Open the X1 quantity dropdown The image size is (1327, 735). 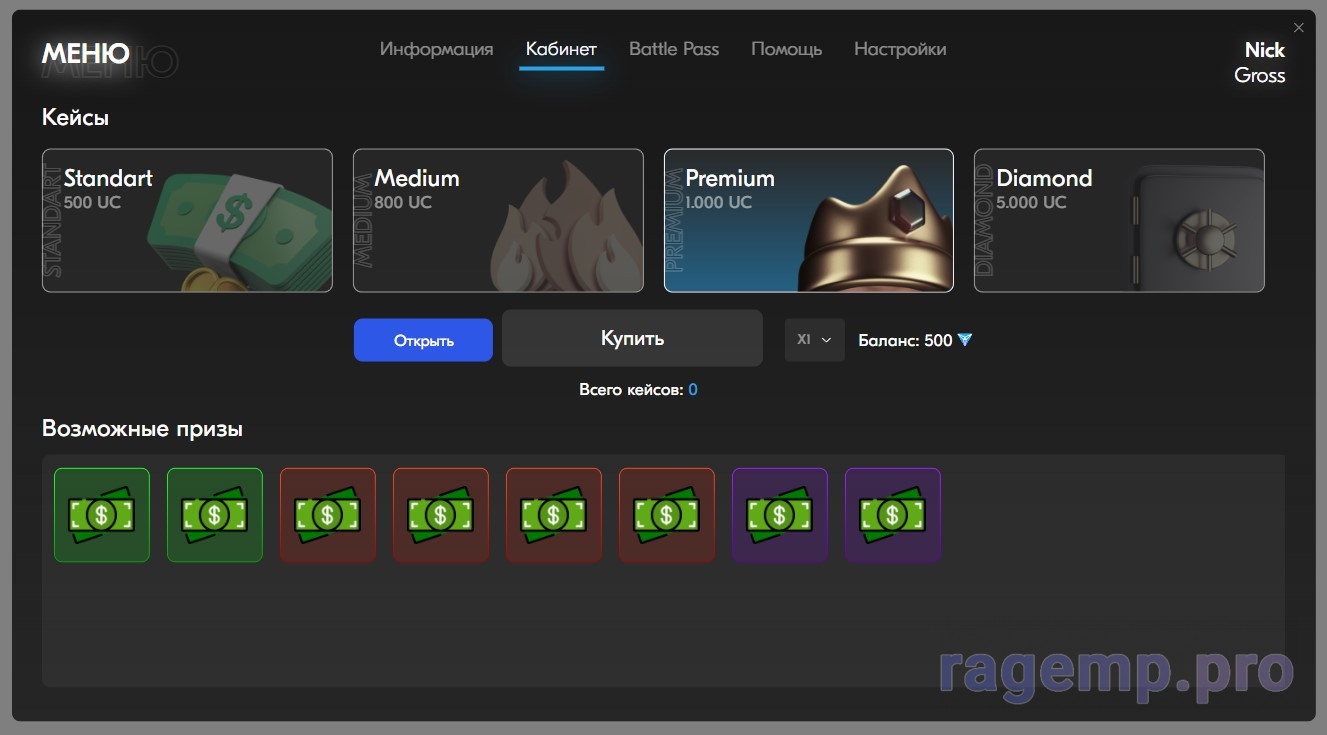(x=814, y=340)
